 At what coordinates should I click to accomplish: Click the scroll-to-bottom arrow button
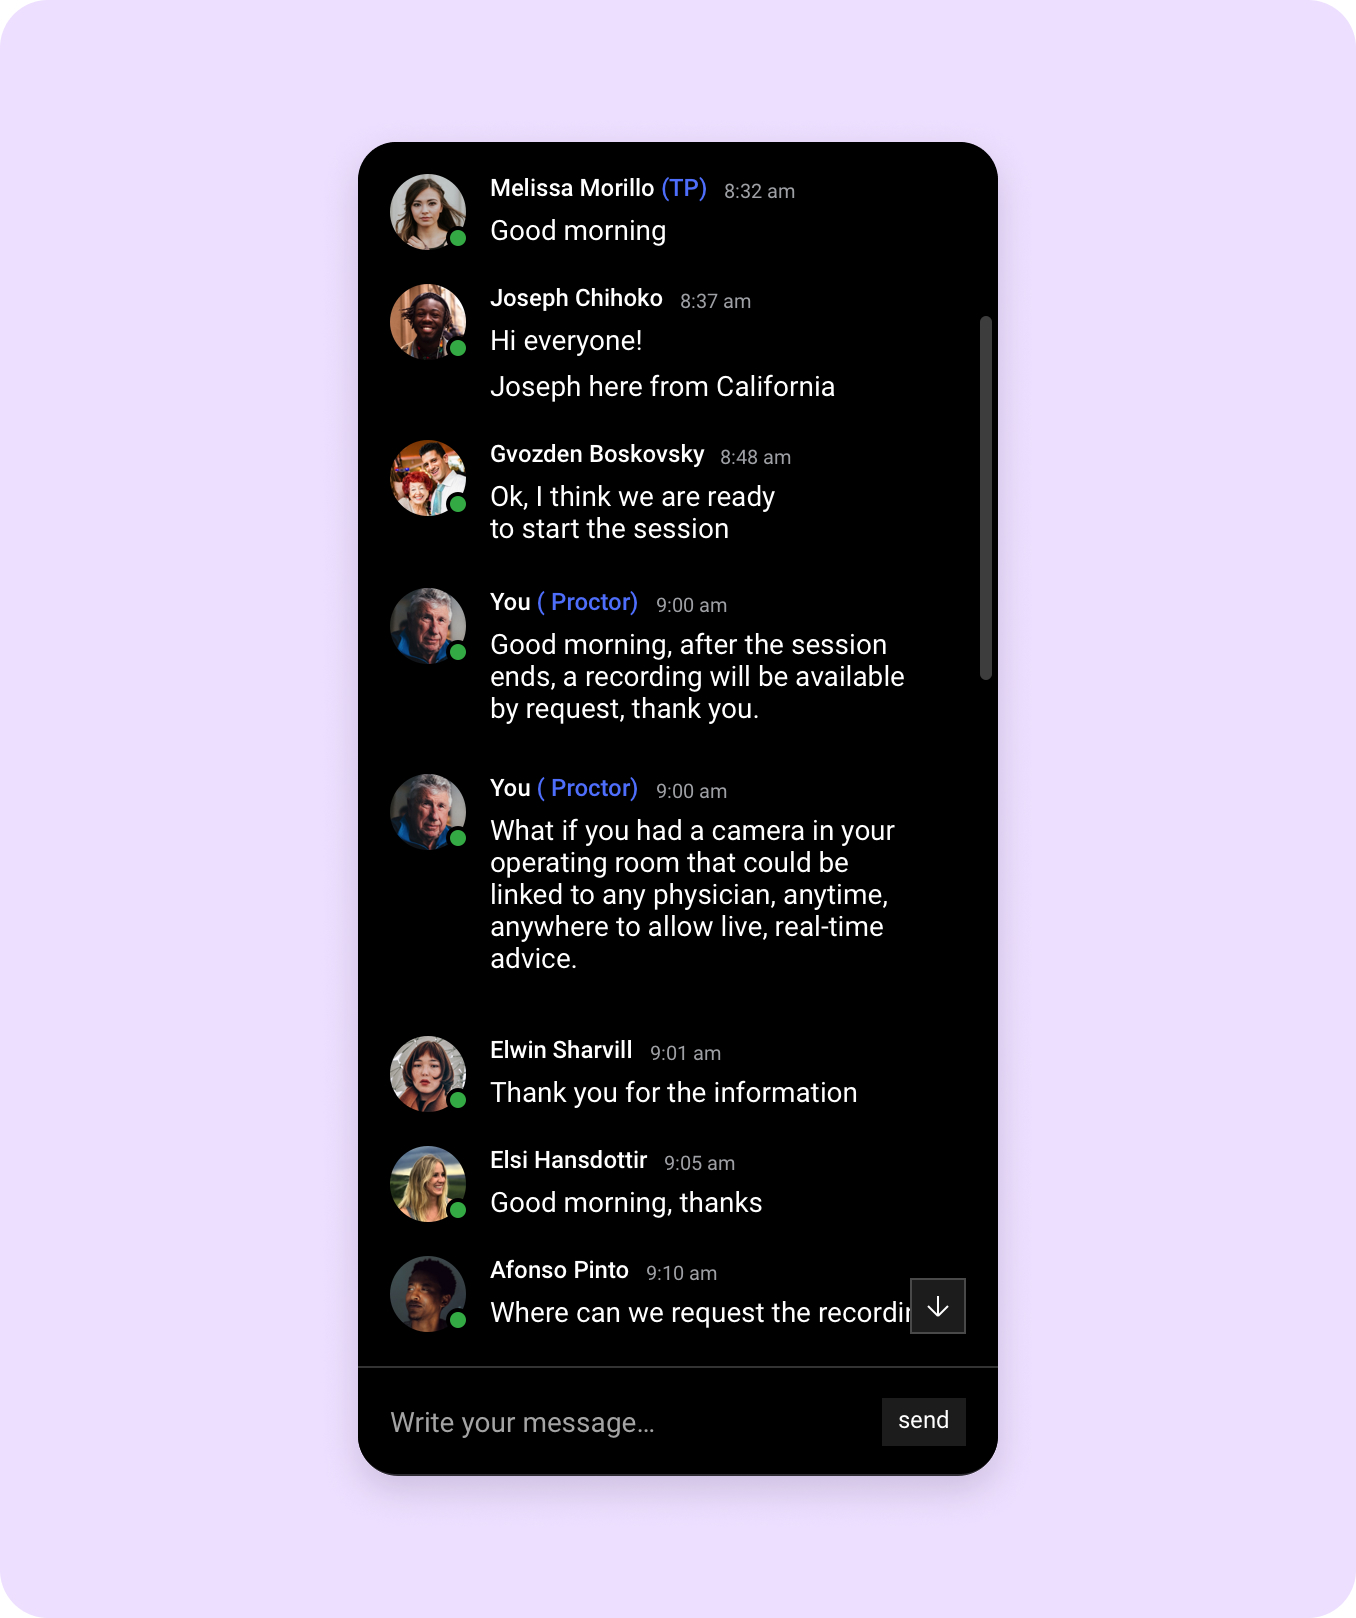938,1306
